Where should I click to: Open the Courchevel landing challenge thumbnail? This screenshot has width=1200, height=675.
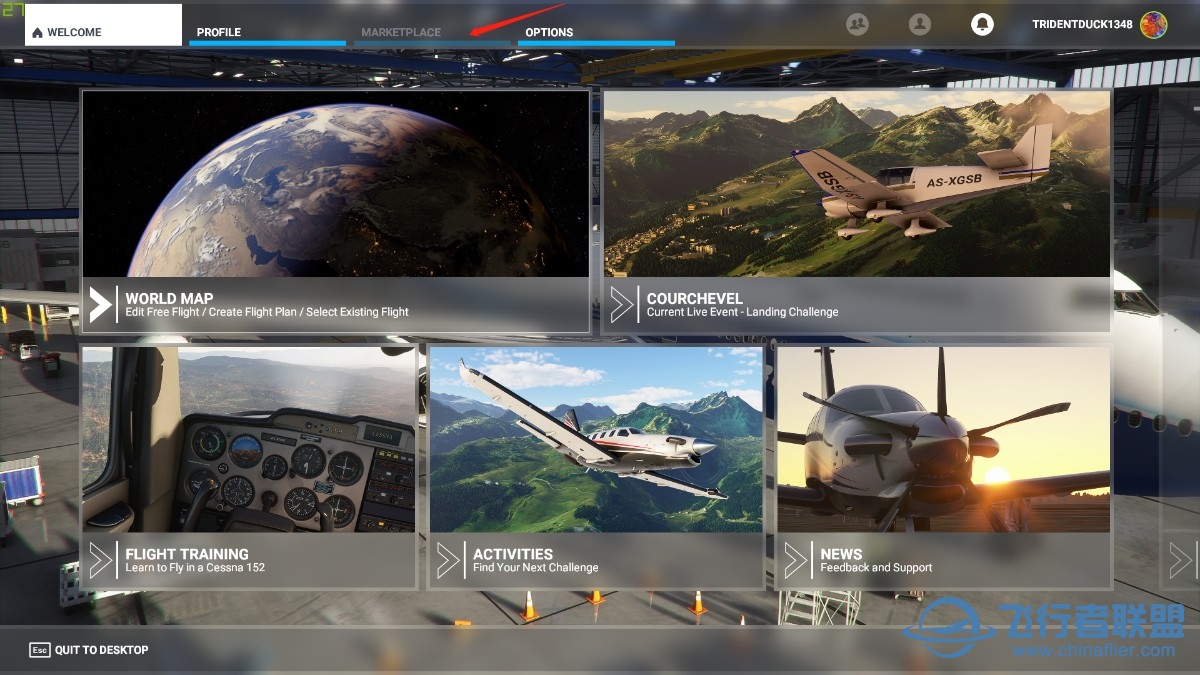[857, 184]
